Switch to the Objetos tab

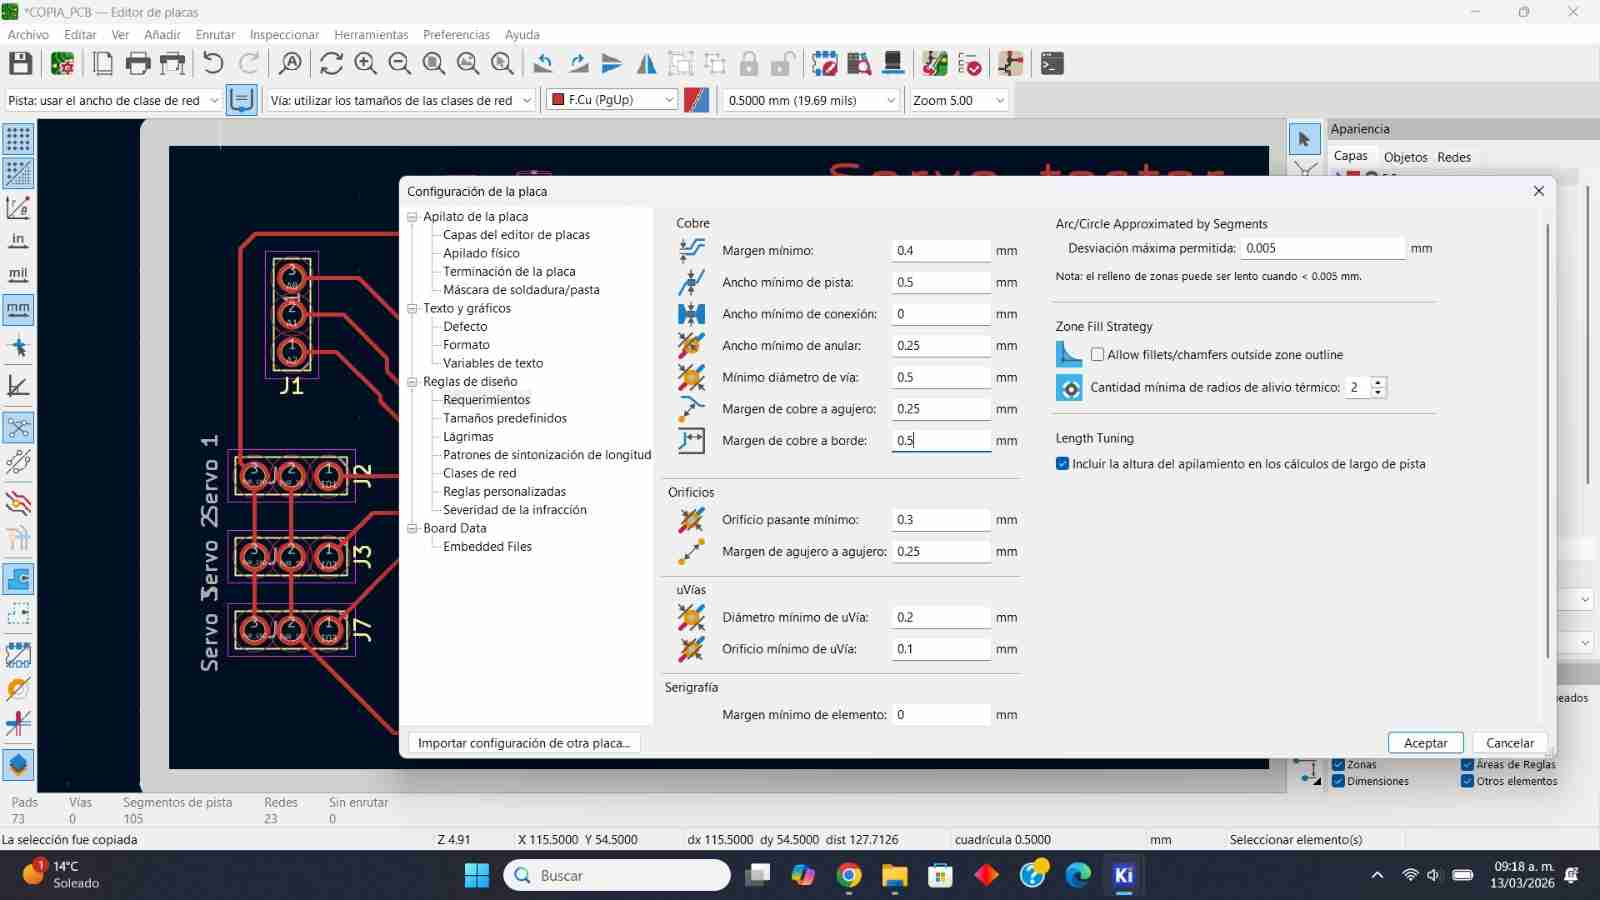tap(1405, 157)
